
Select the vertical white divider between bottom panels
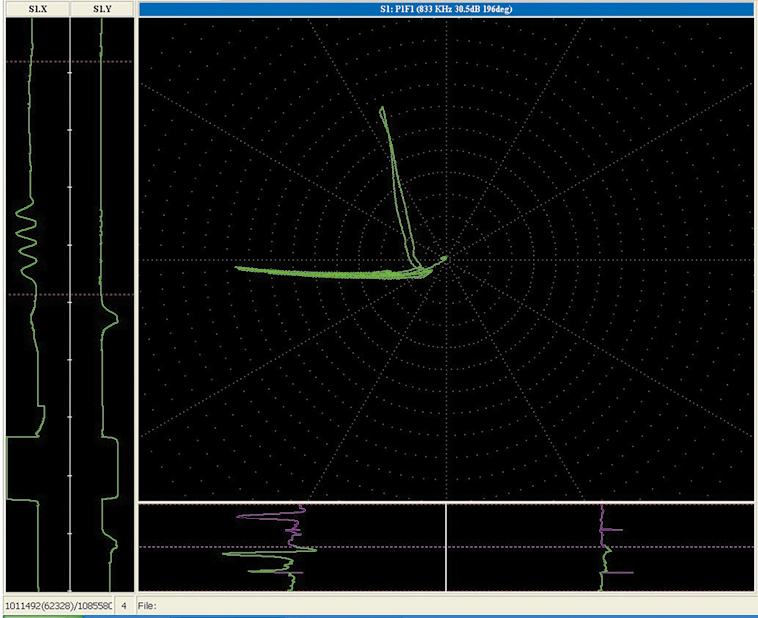coord(445,547)
